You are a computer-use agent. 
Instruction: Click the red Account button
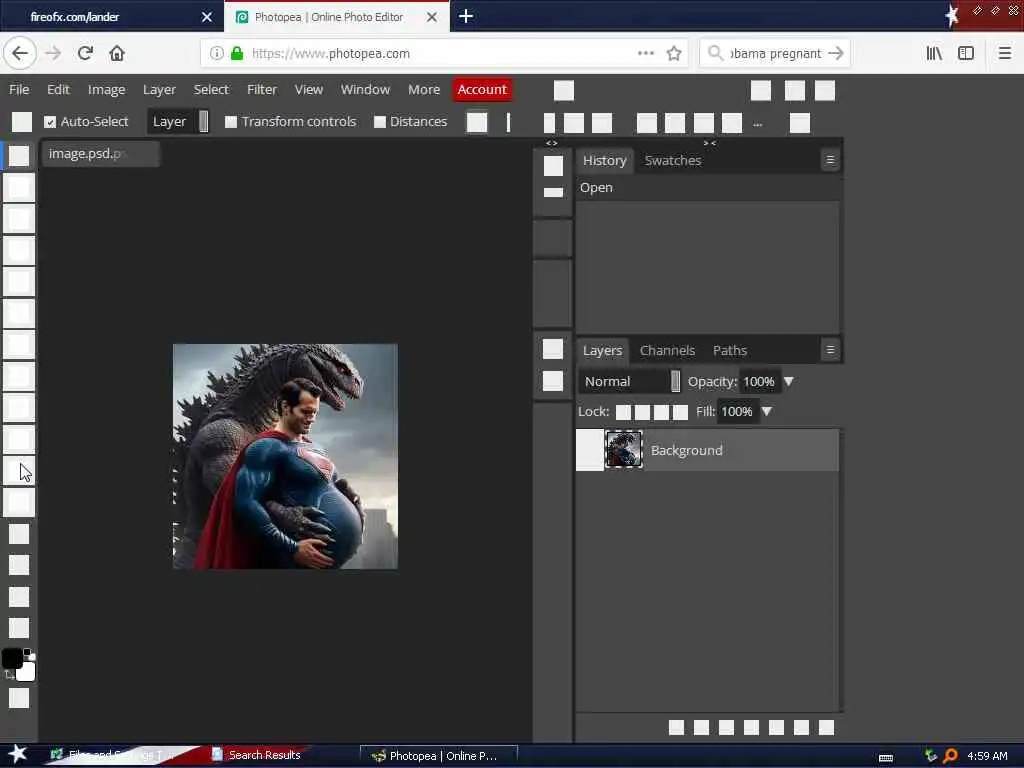click(482, 89)
